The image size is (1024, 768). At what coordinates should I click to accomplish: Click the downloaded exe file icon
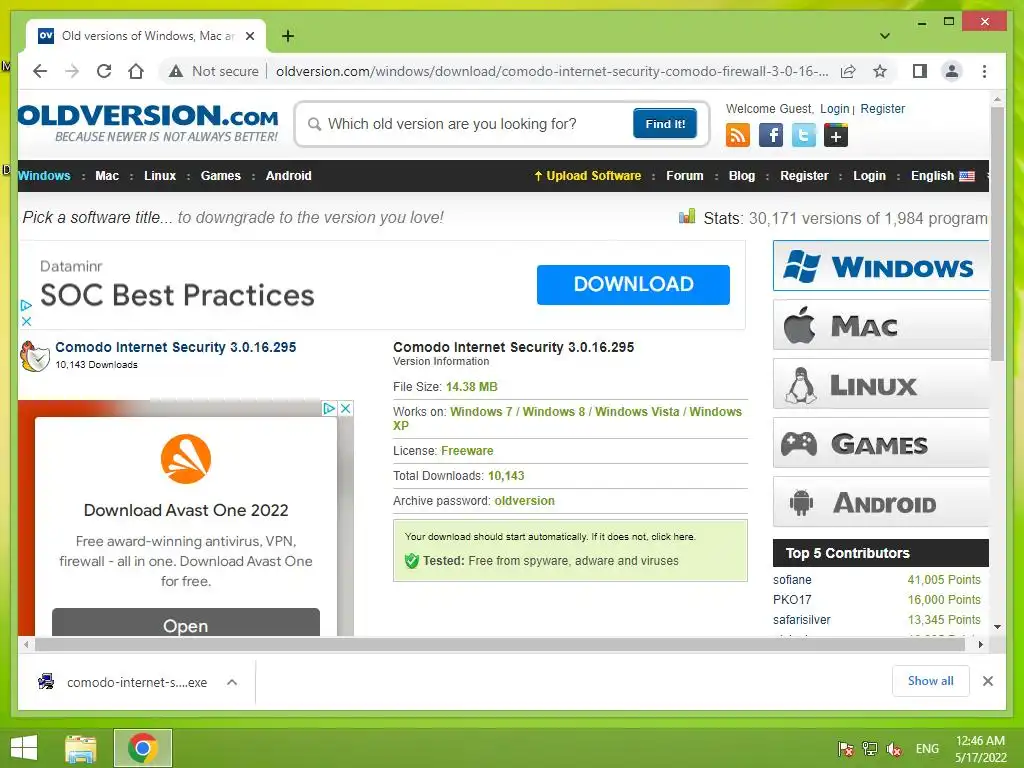pyautogui.click(x=46, y=682)
